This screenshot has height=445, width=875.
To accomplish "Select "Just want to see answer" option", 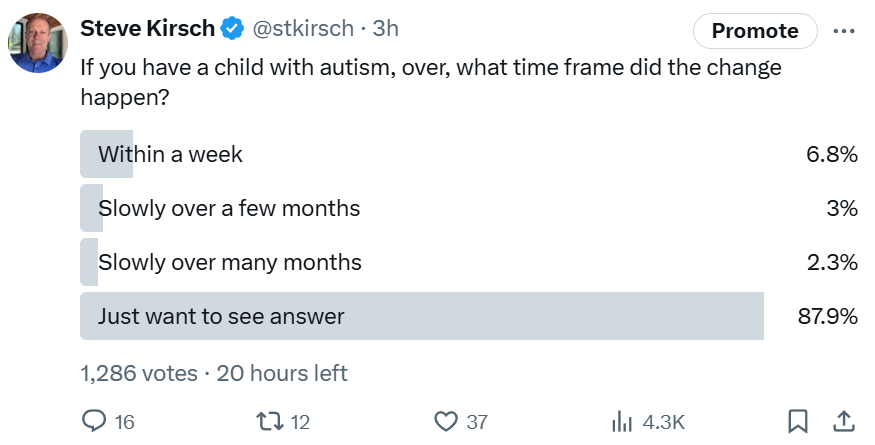I will [x=221, y=316].
